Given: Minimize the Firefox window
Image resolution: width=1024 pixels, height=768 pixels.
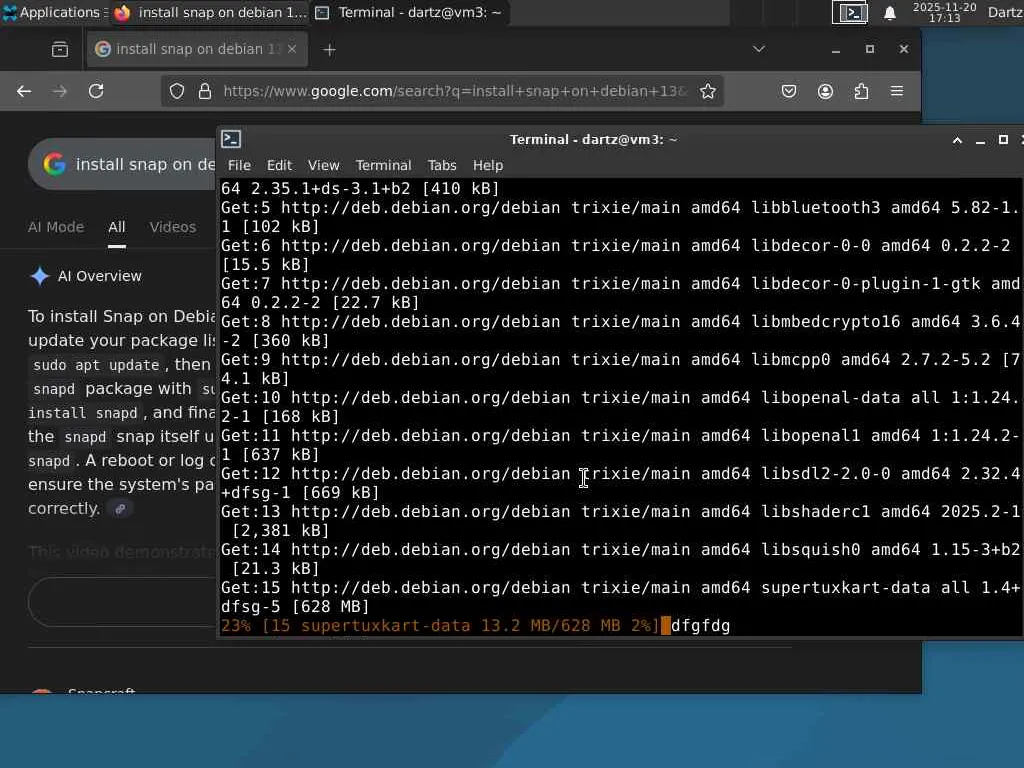Looking at the screenshot, I should tap(835, 50).
